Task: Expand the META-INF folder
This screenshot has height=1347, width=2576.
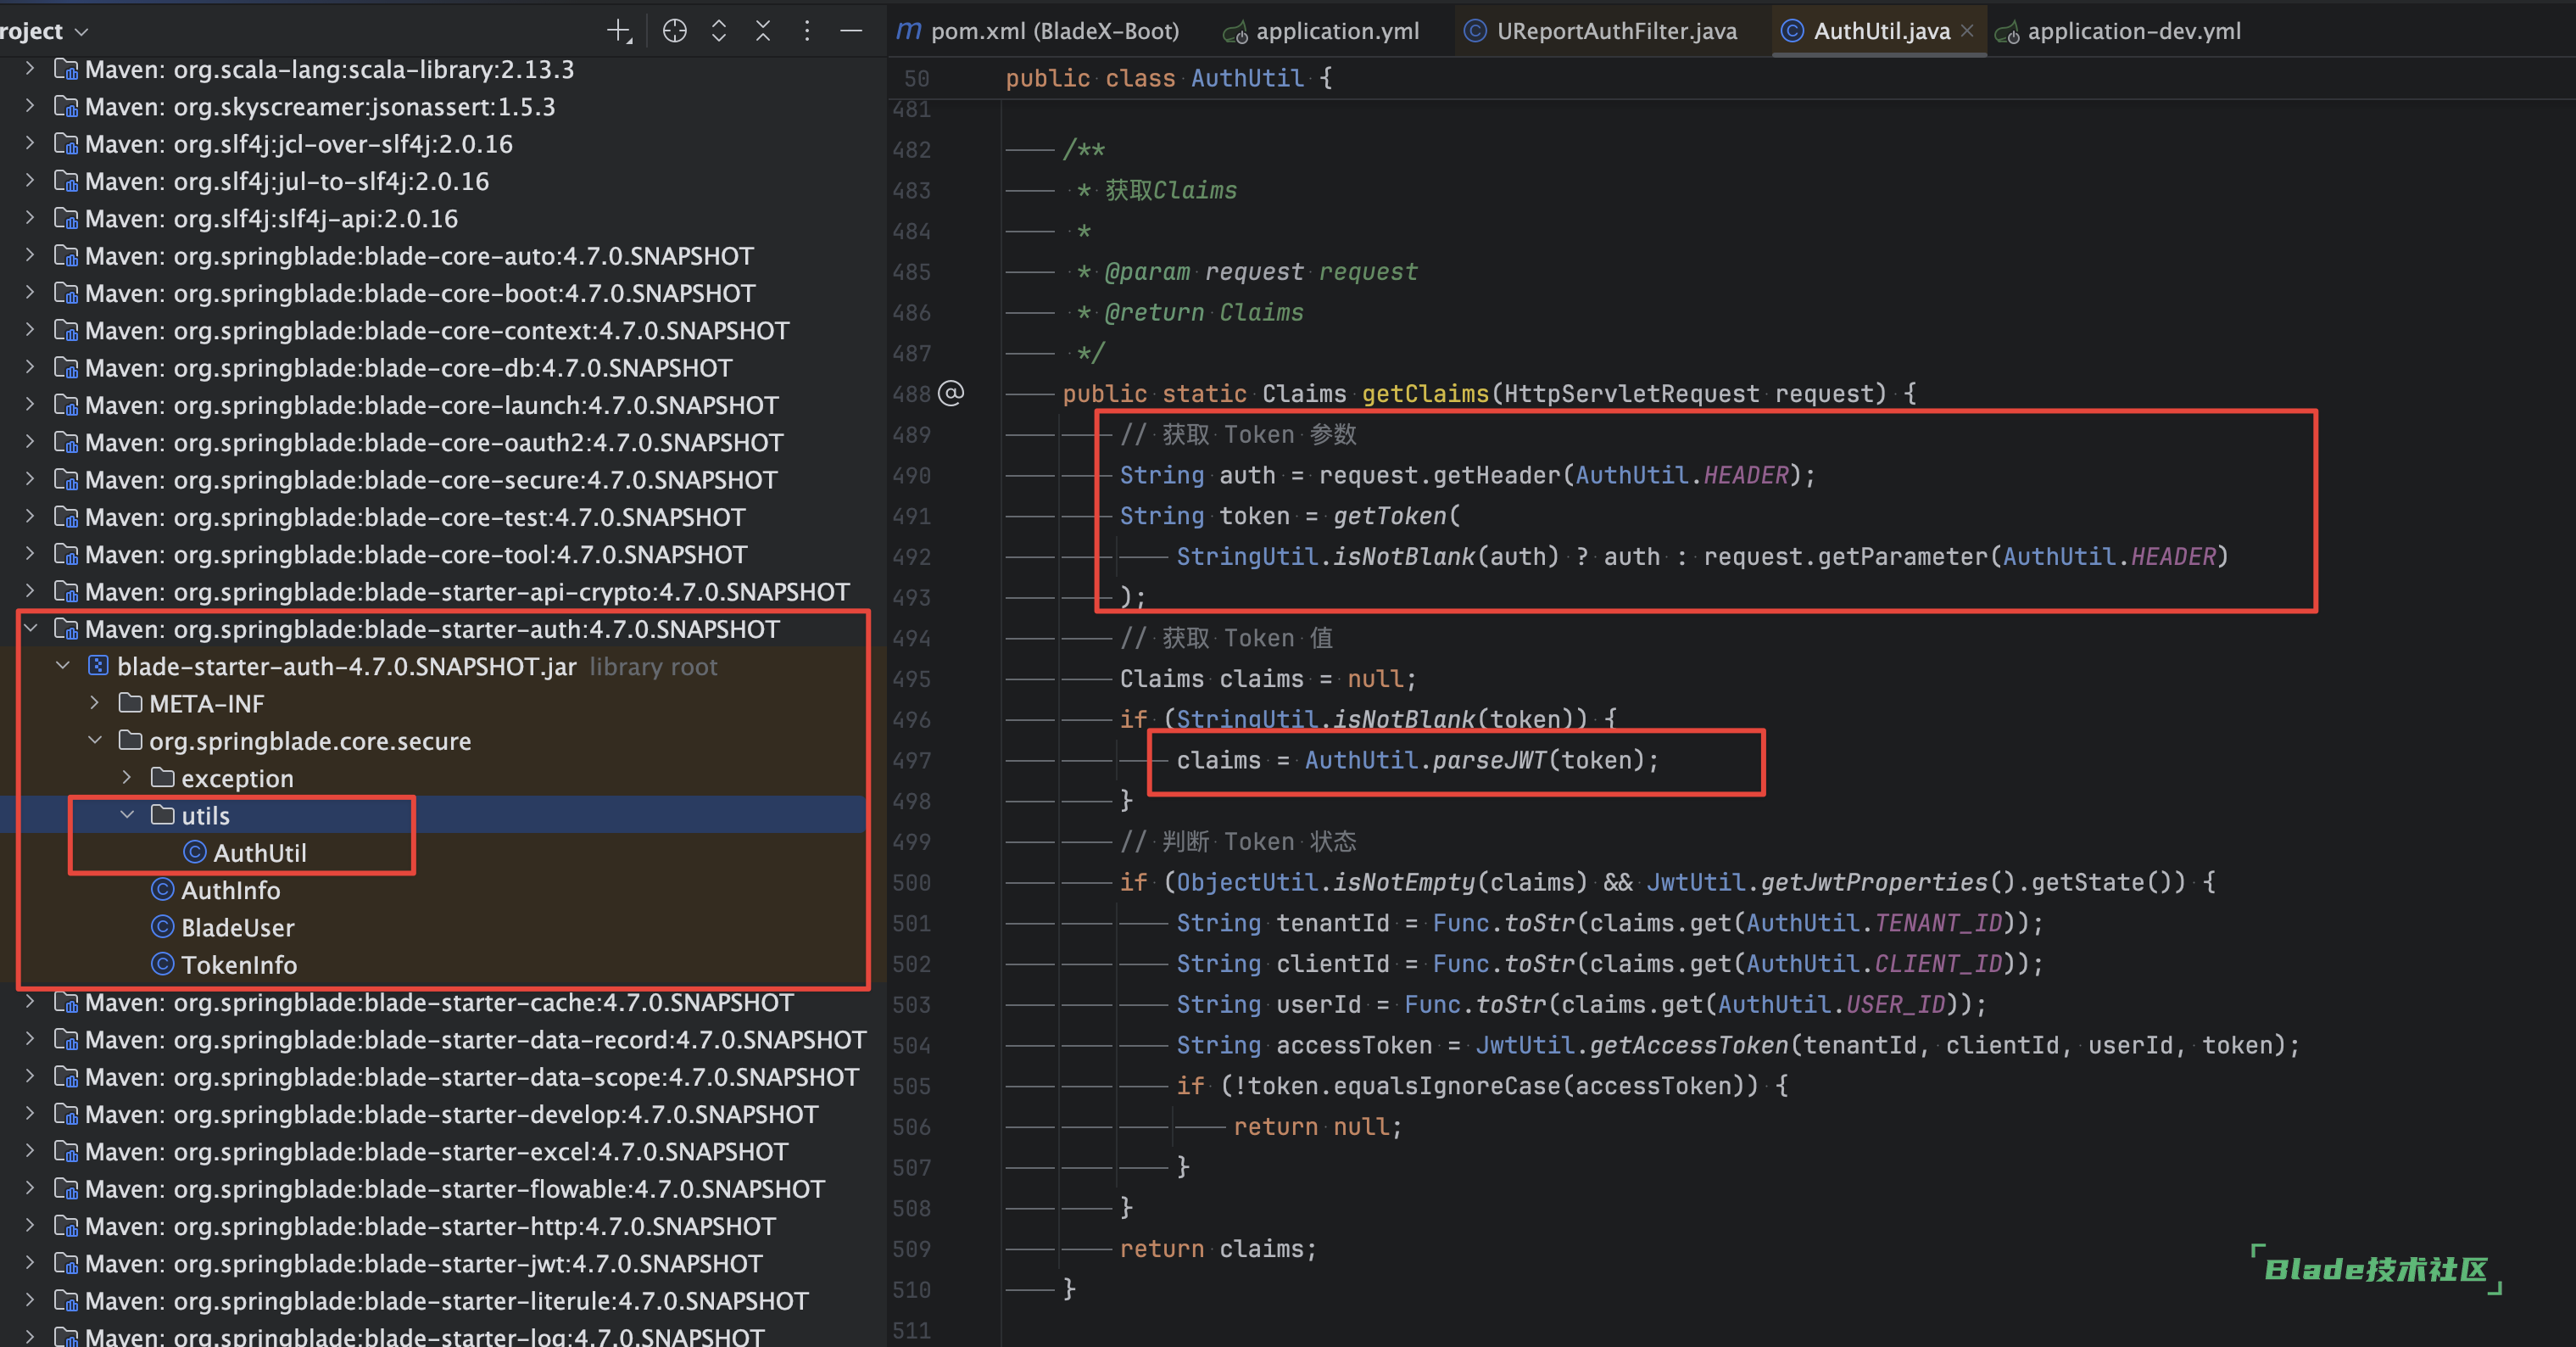Action: coord(95,703)
